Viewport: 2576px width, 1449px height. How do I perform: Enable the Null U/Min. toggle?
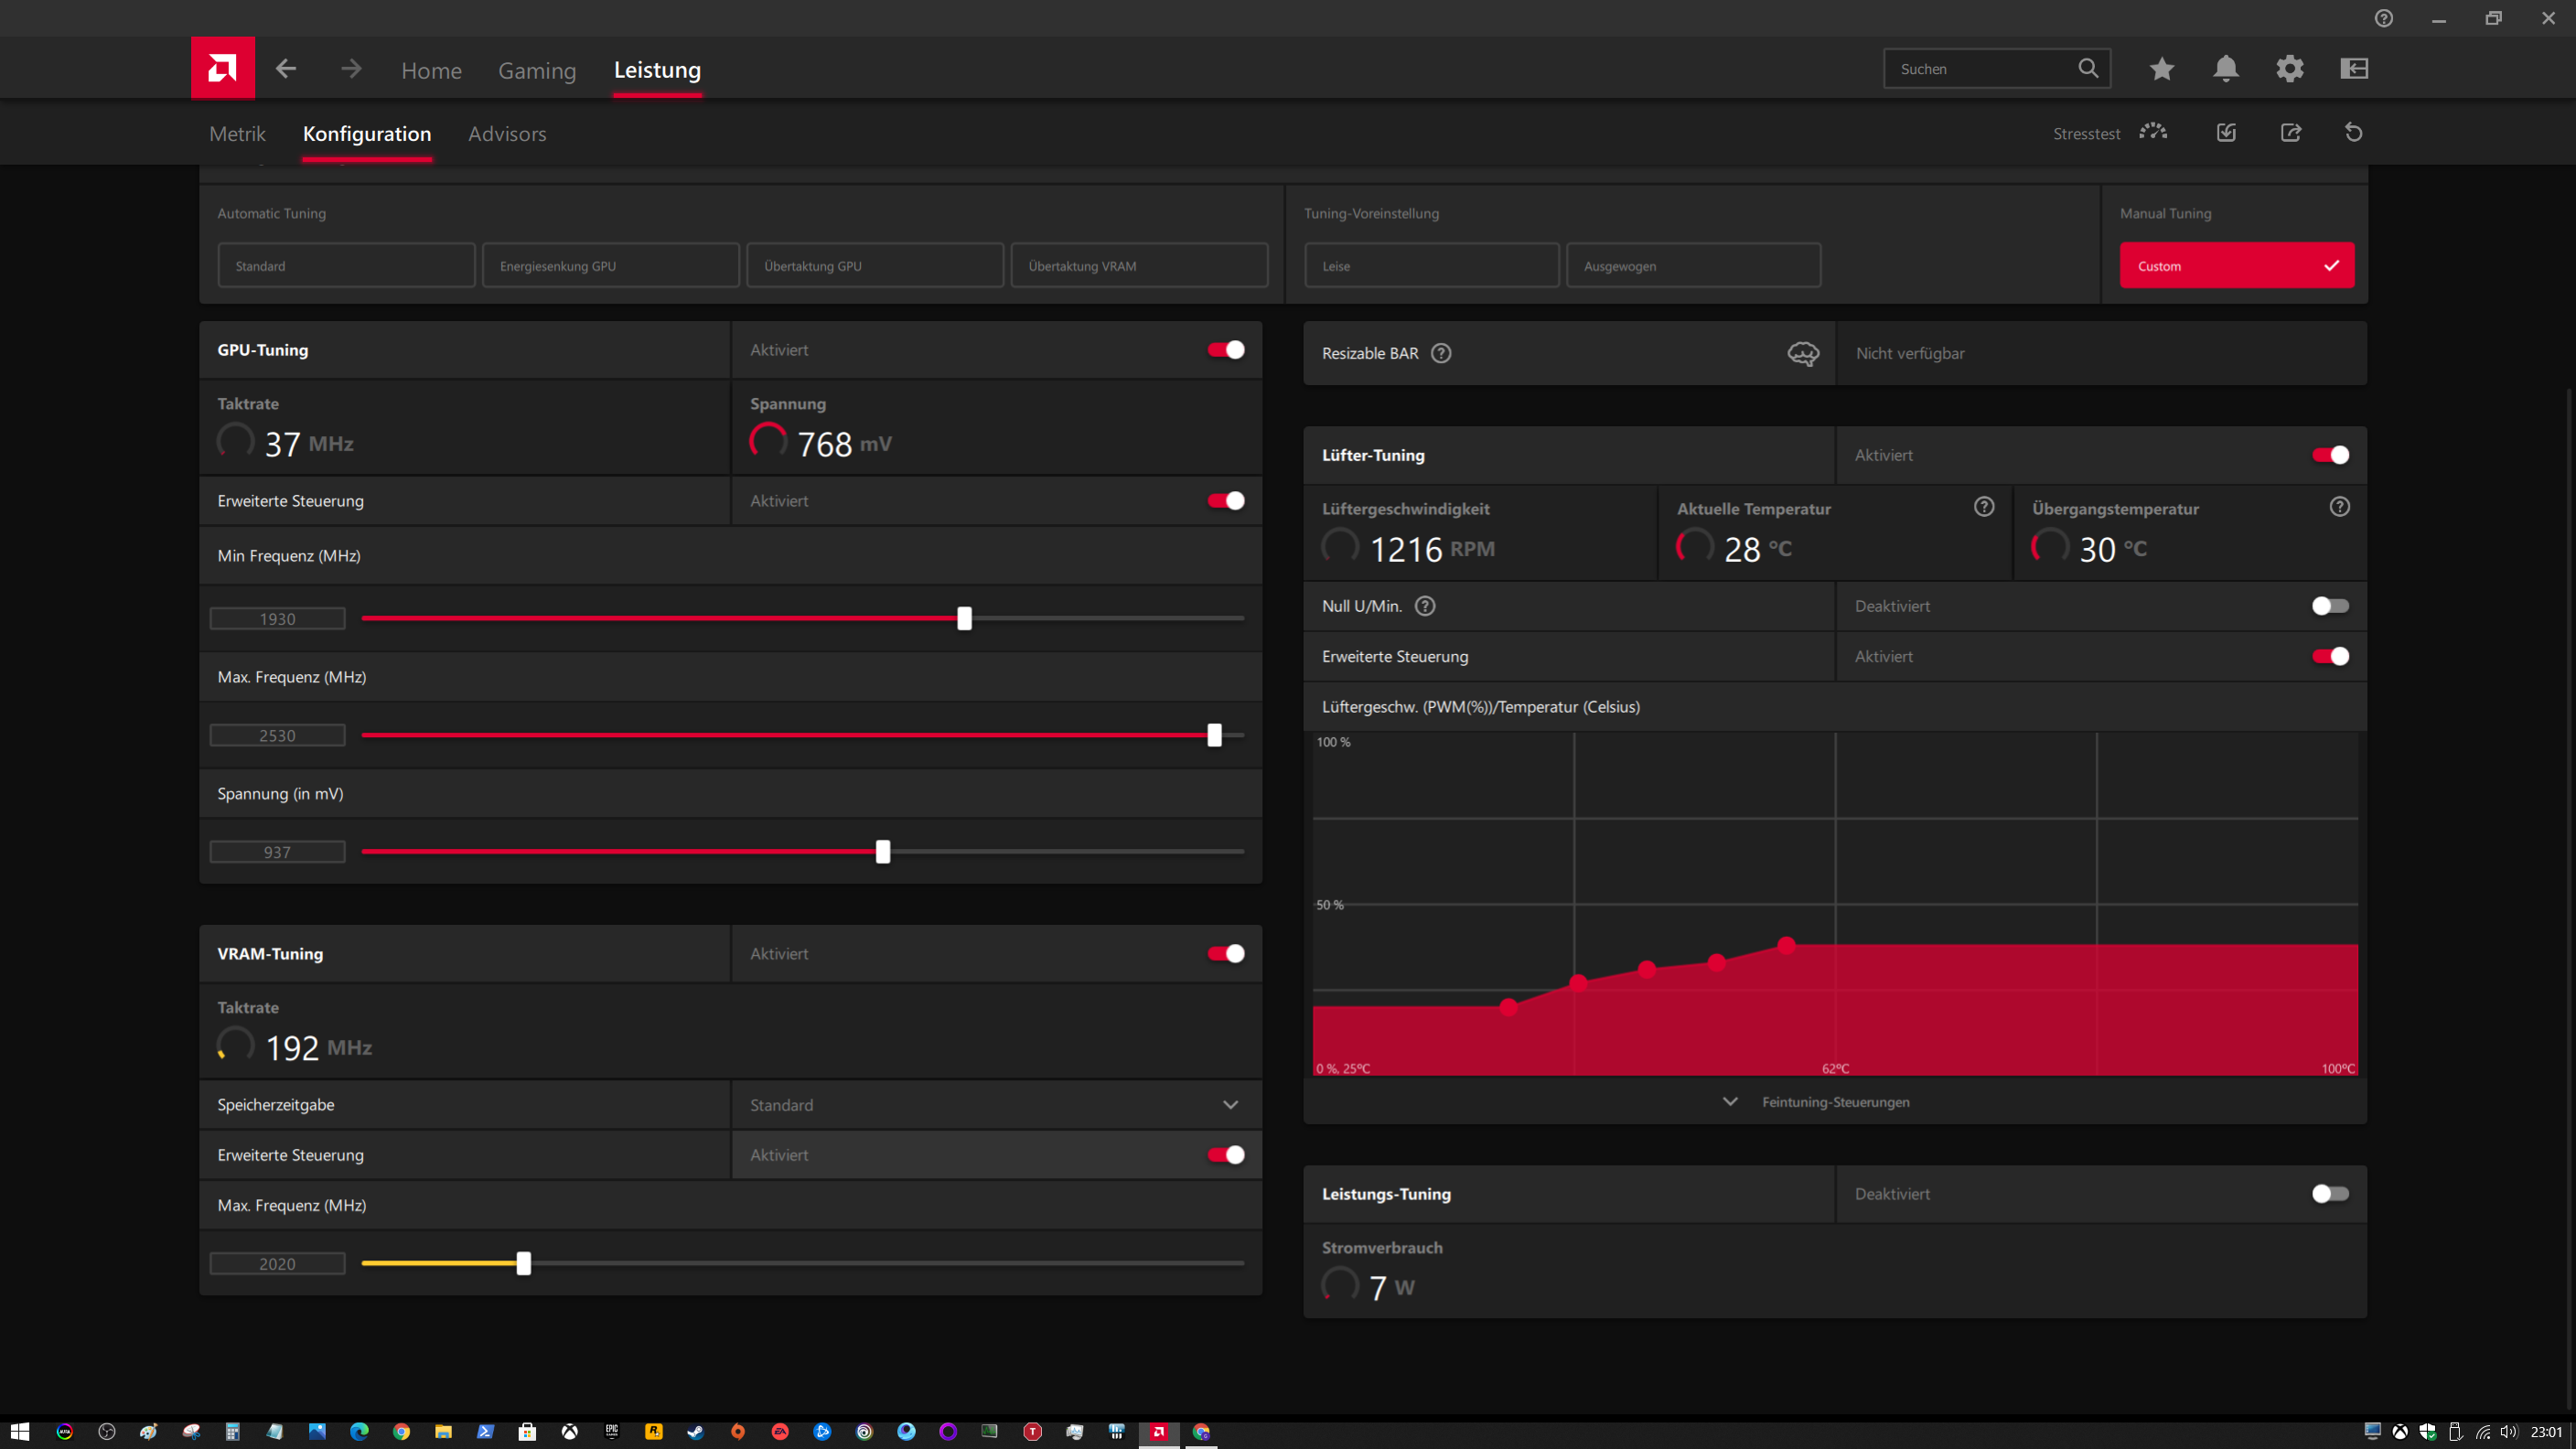2330,606
